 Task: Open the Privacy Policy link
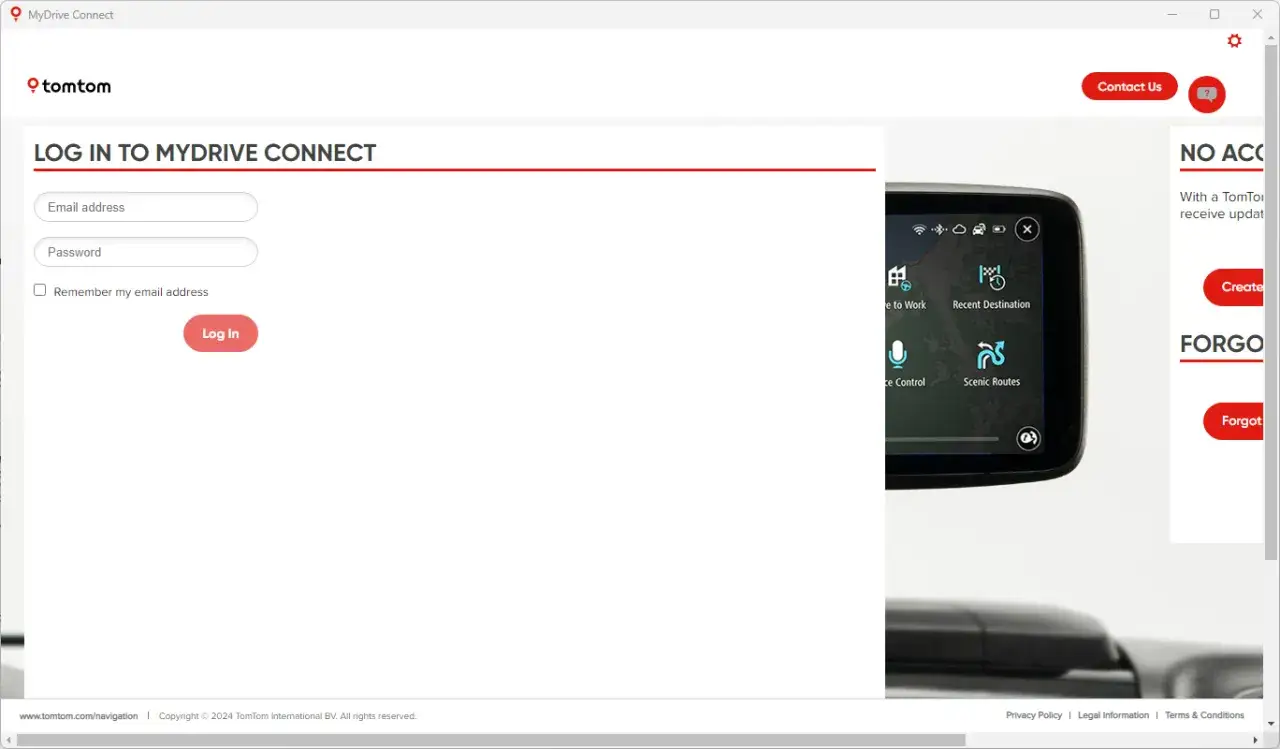point(1034,715)
